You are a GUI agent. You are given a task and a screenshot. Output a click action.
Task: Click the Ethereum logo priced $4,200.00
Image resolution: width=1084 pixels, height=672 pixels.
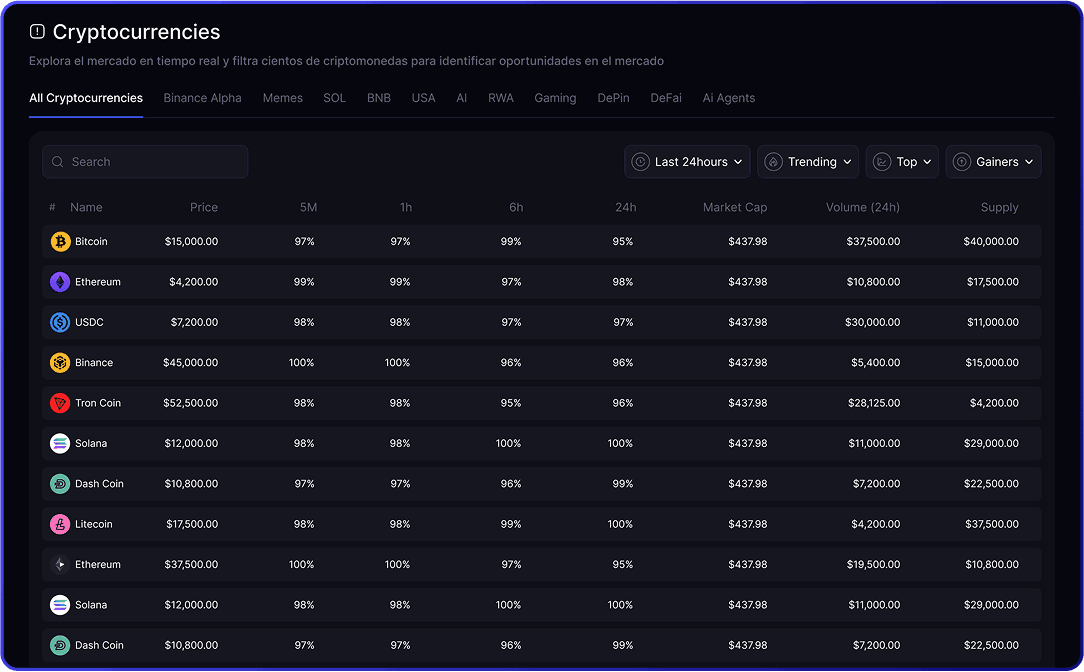click(x=60, y=282)
